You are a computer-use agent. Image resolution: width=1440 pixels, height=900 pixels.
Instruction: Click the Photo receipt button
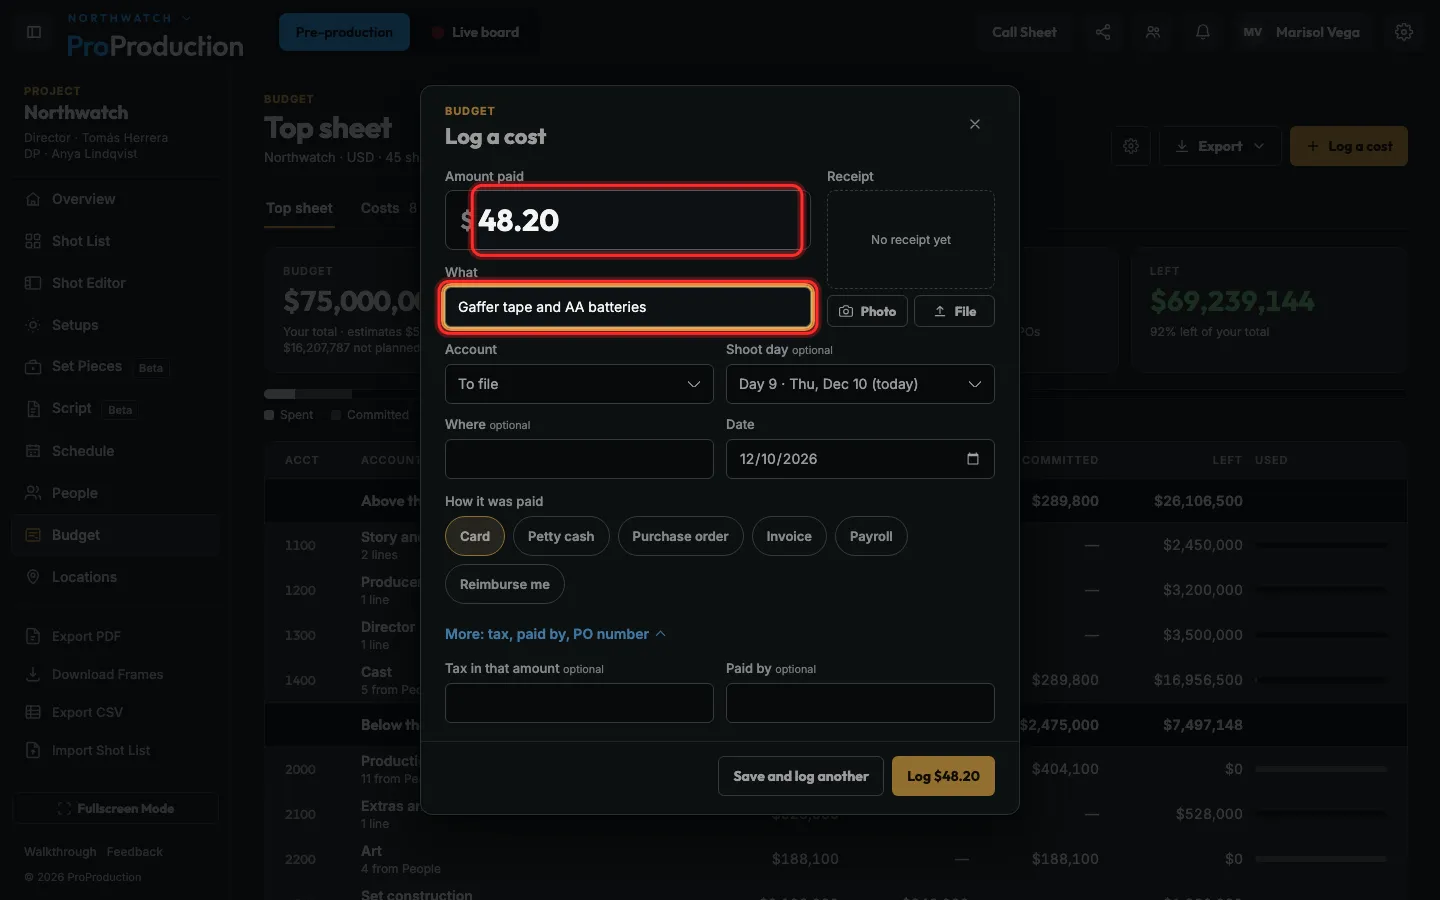(867, 311)
